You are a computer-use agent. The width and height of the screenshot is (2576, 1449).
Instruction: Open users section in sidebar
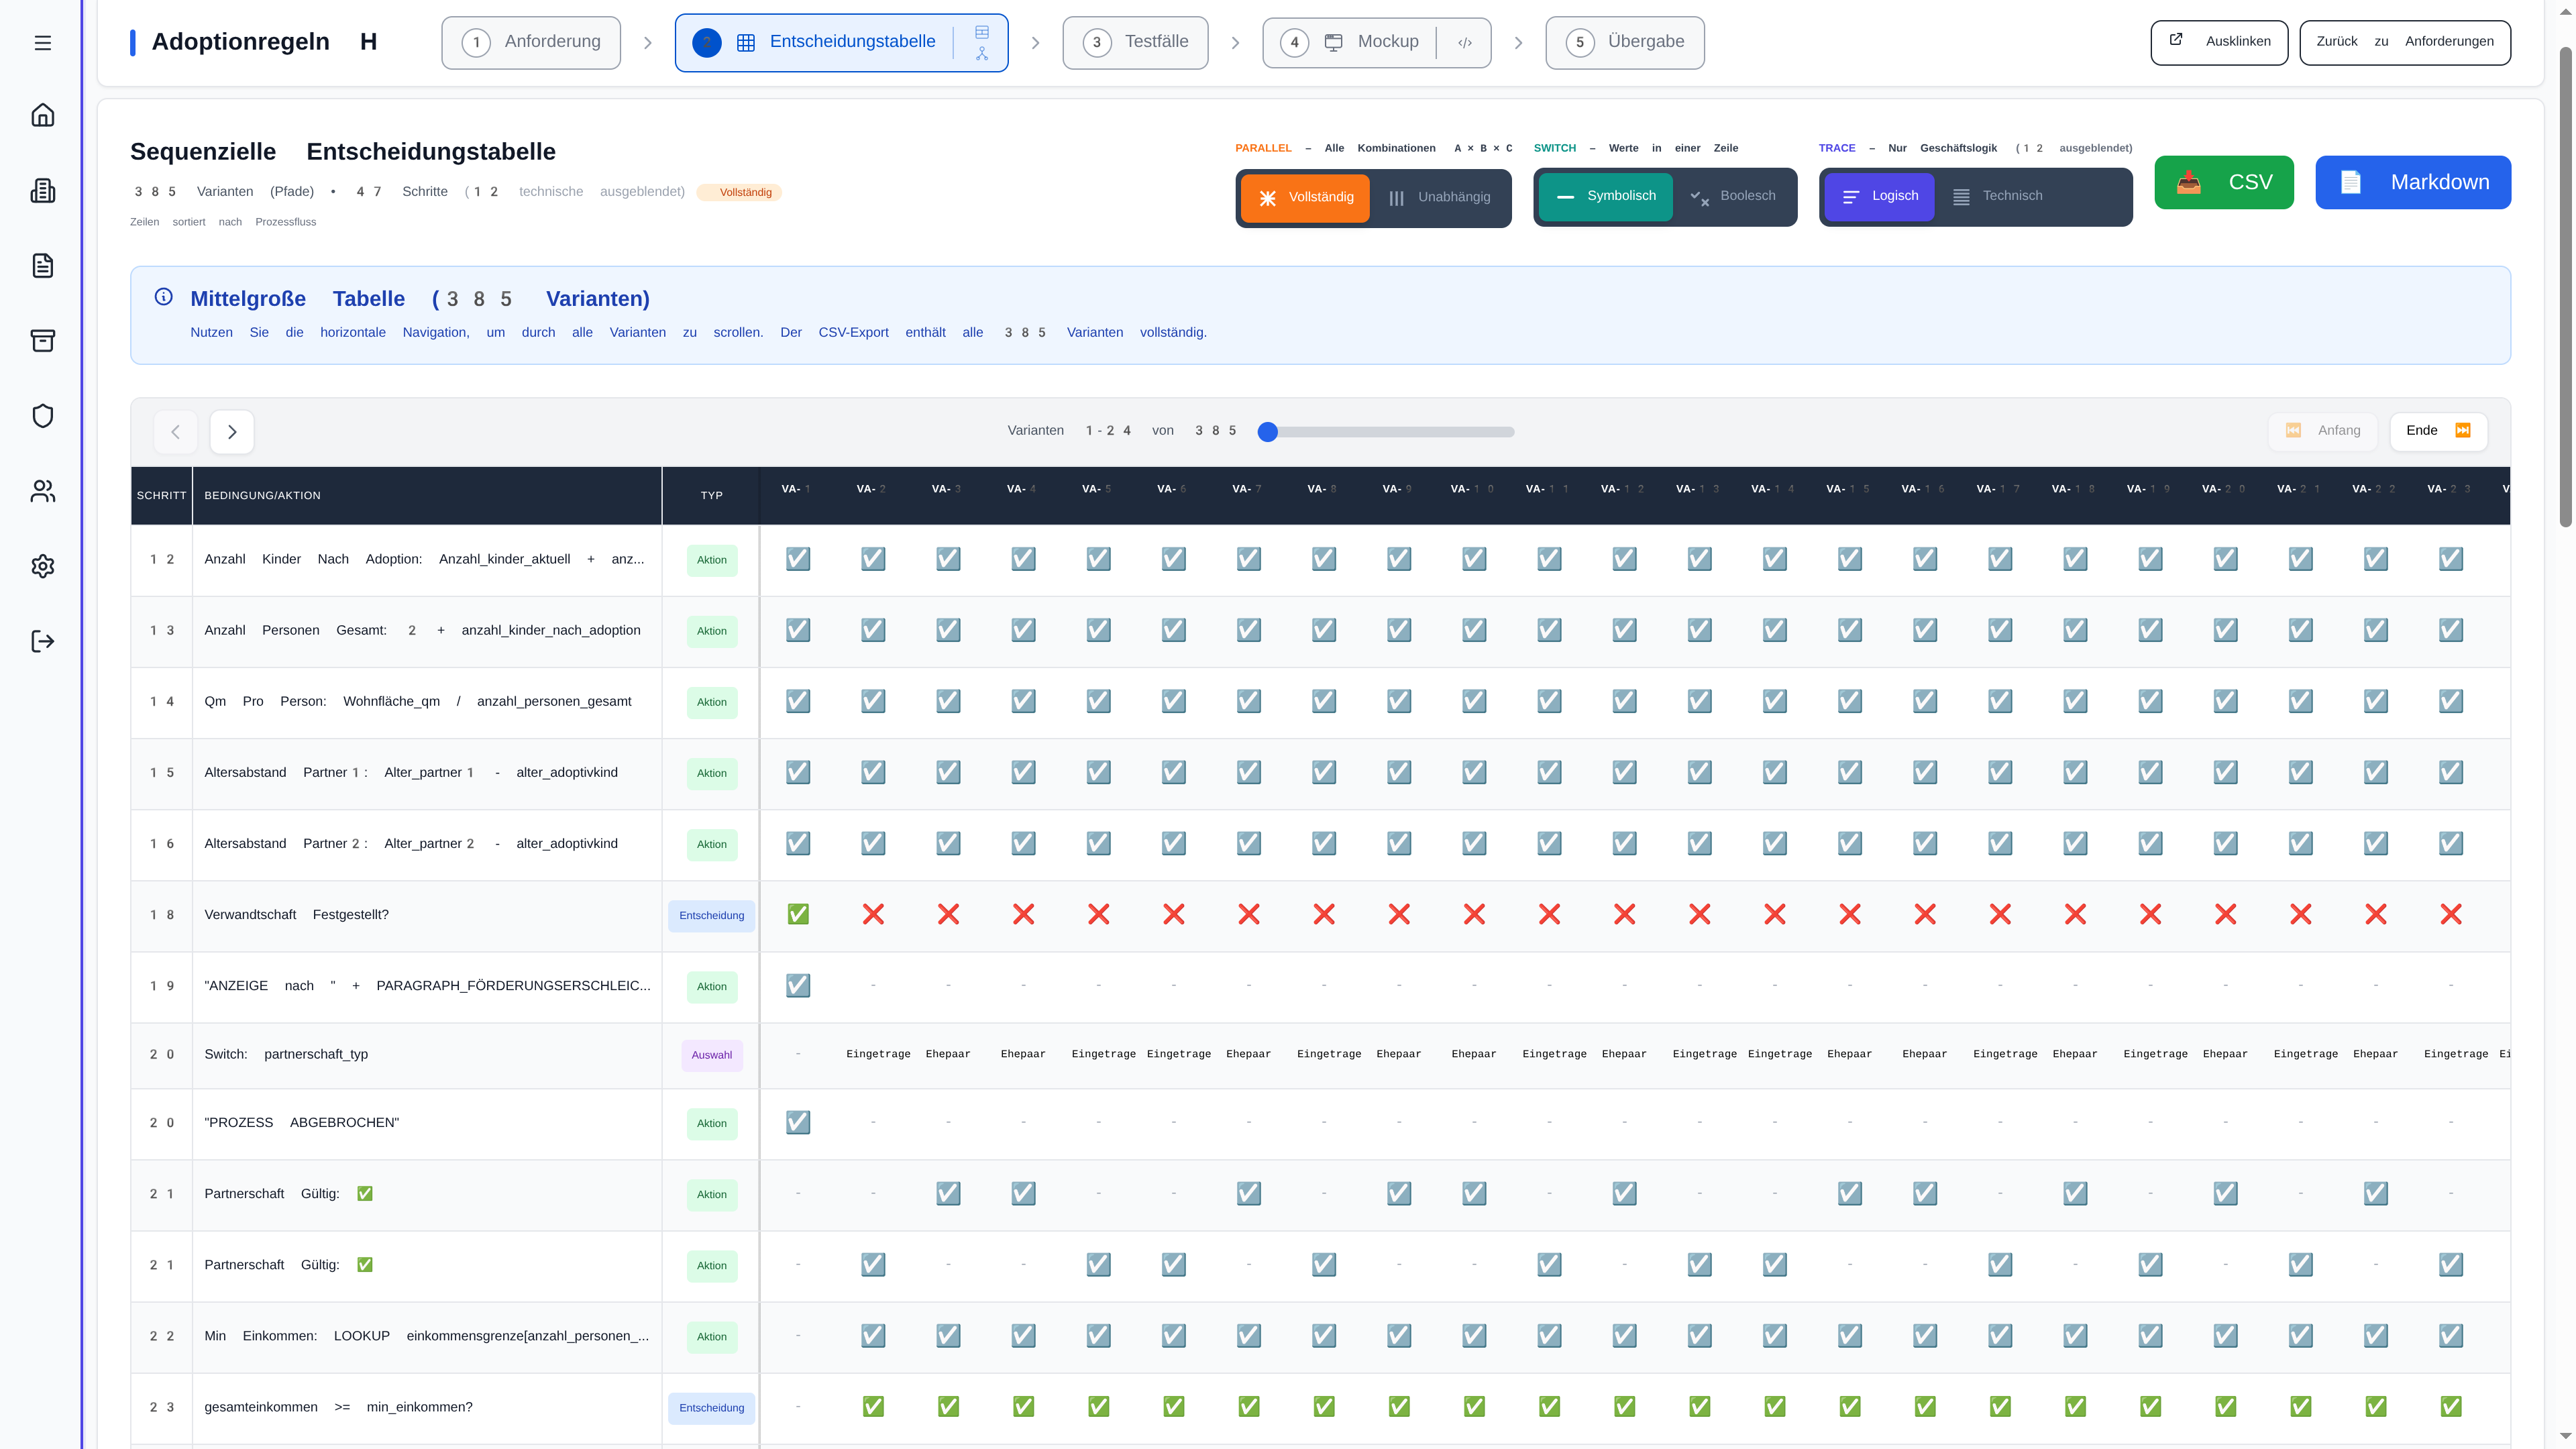tap(42, 491)
